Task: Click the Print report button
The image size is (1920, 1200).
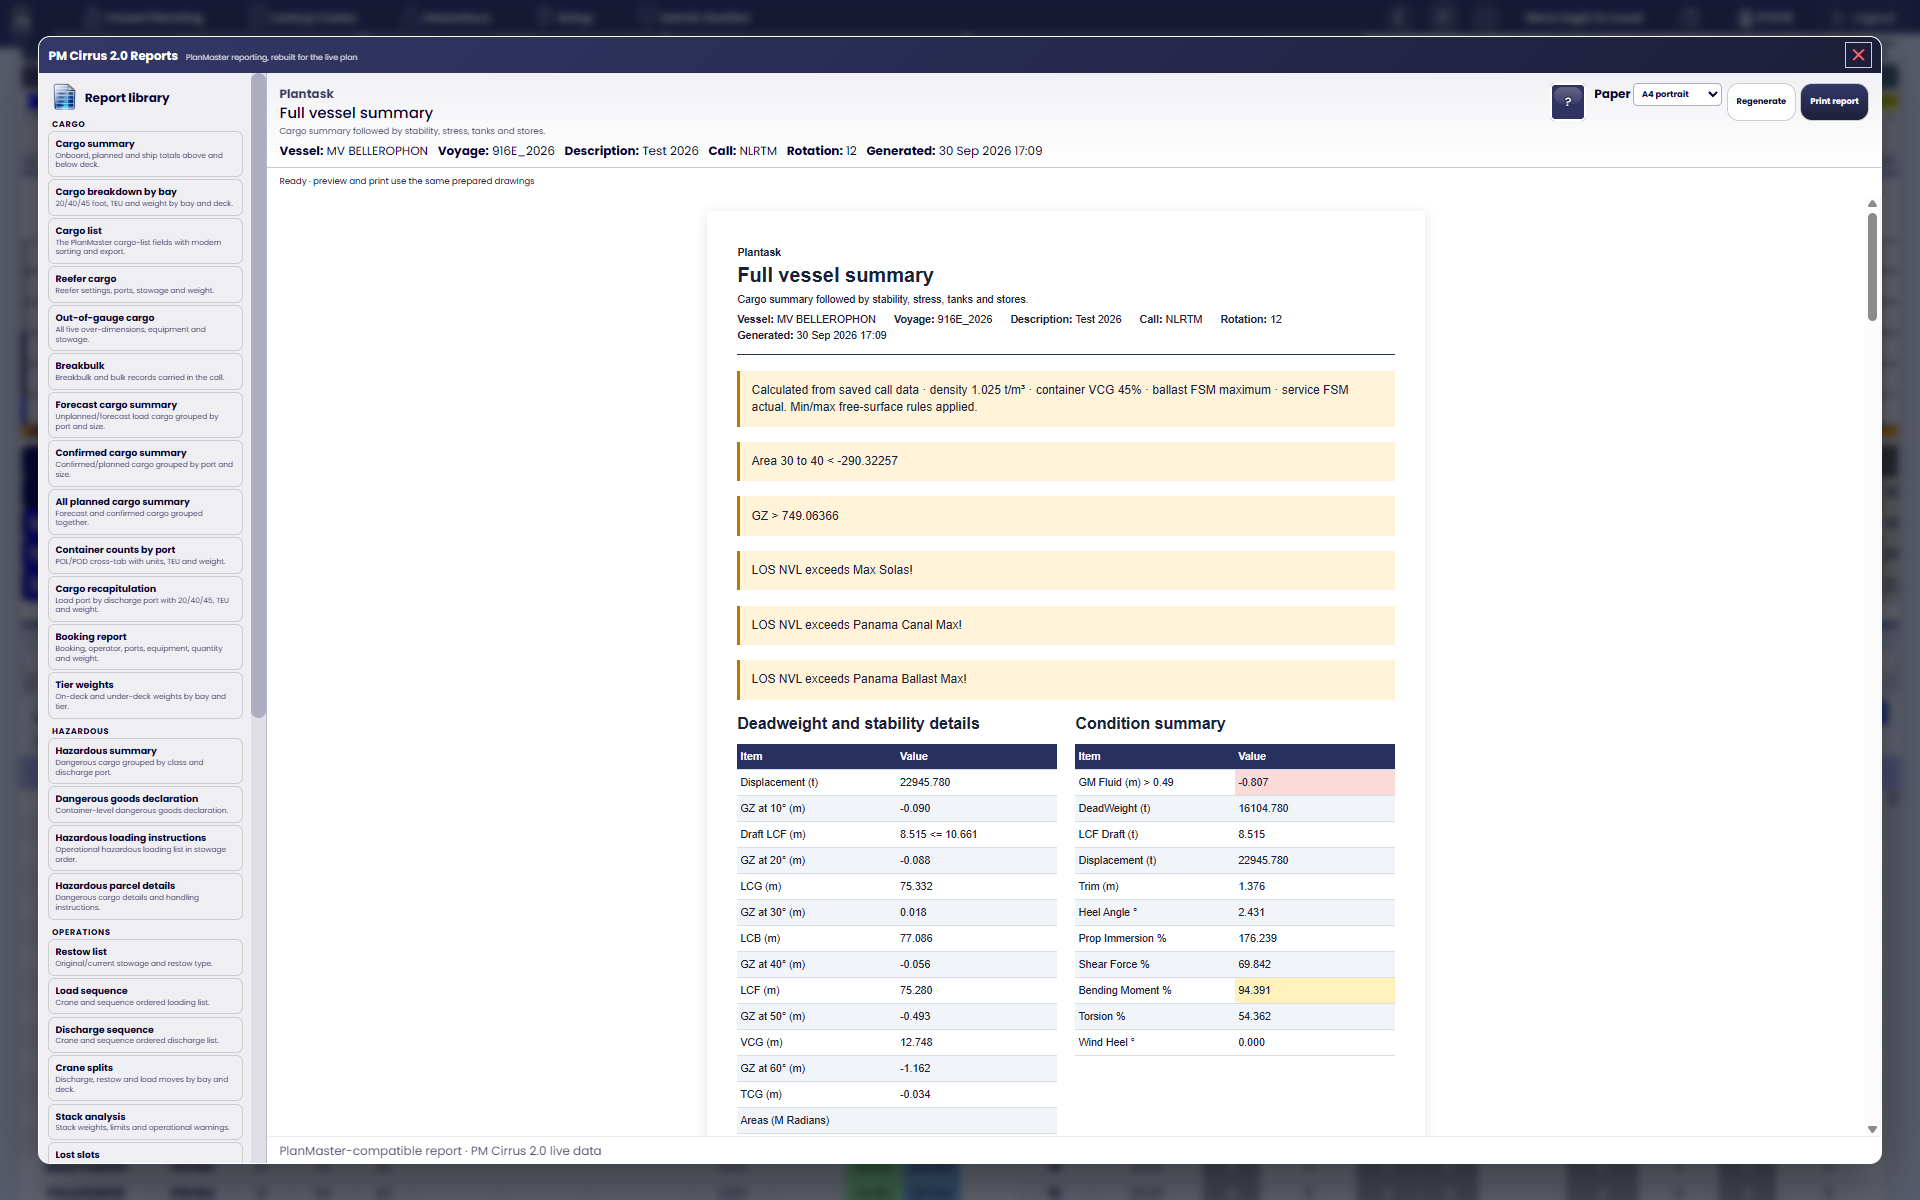Action: tap(1834, 101)
